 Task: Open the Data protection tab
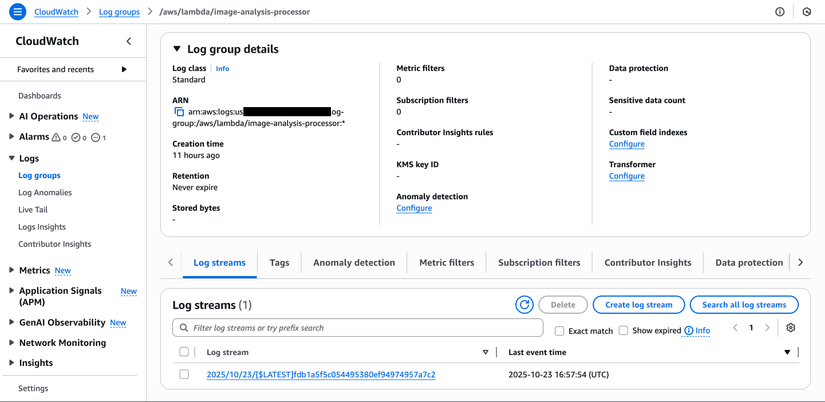click(x=749, y=263)
